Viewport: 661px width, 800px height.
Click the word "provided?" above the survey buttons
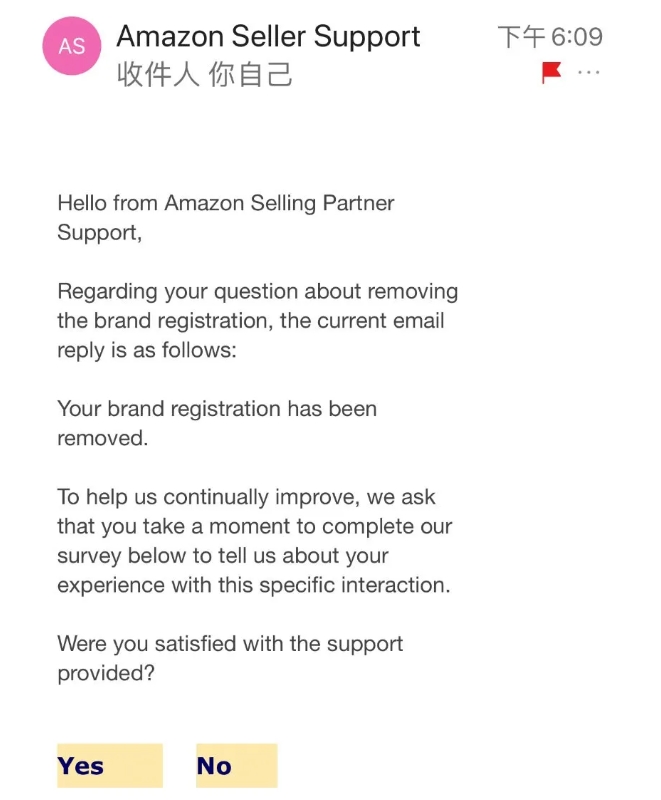(106, 673)
